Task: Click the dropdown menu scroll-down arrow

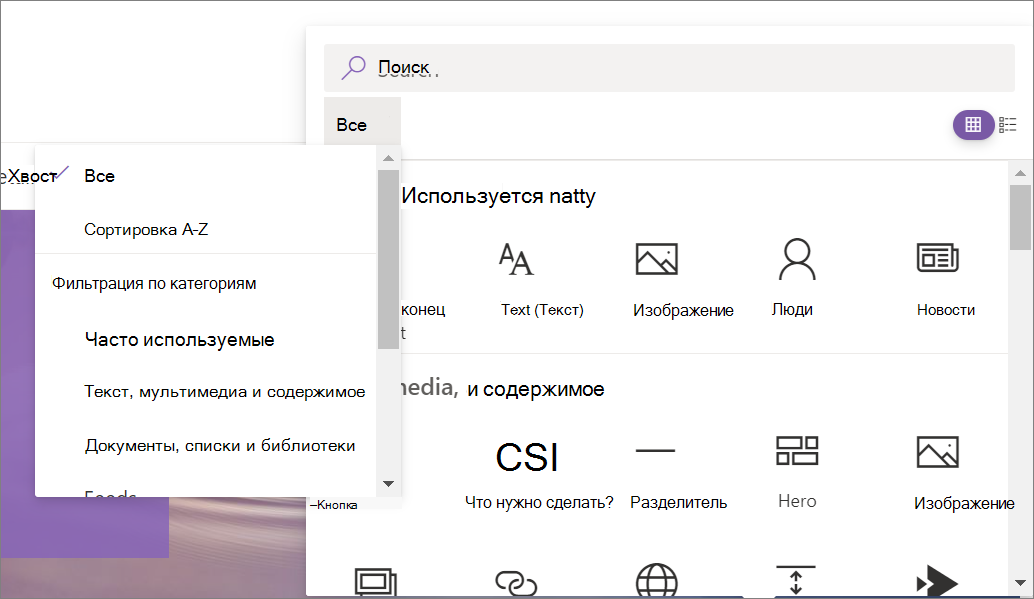Action: (x=388, y=484)
